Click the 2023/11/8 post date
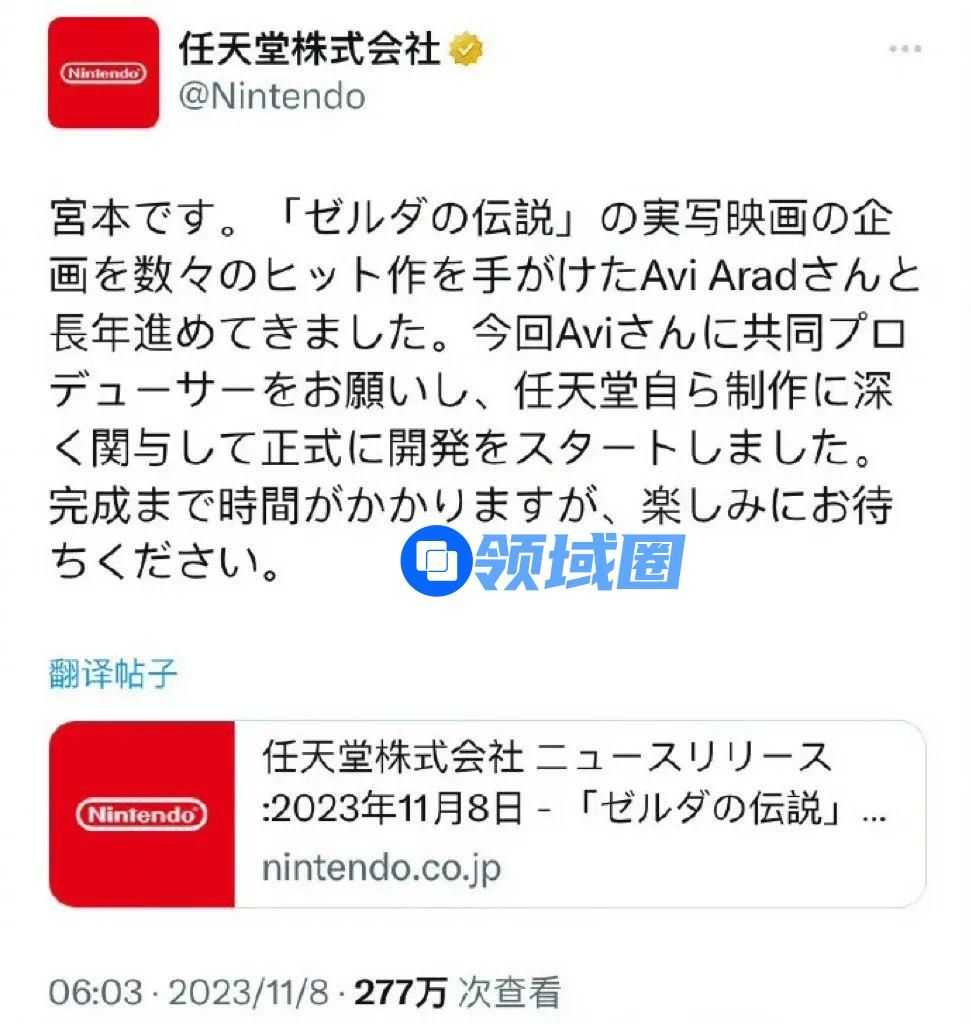The image size is (971, 1024). point(248,993)
